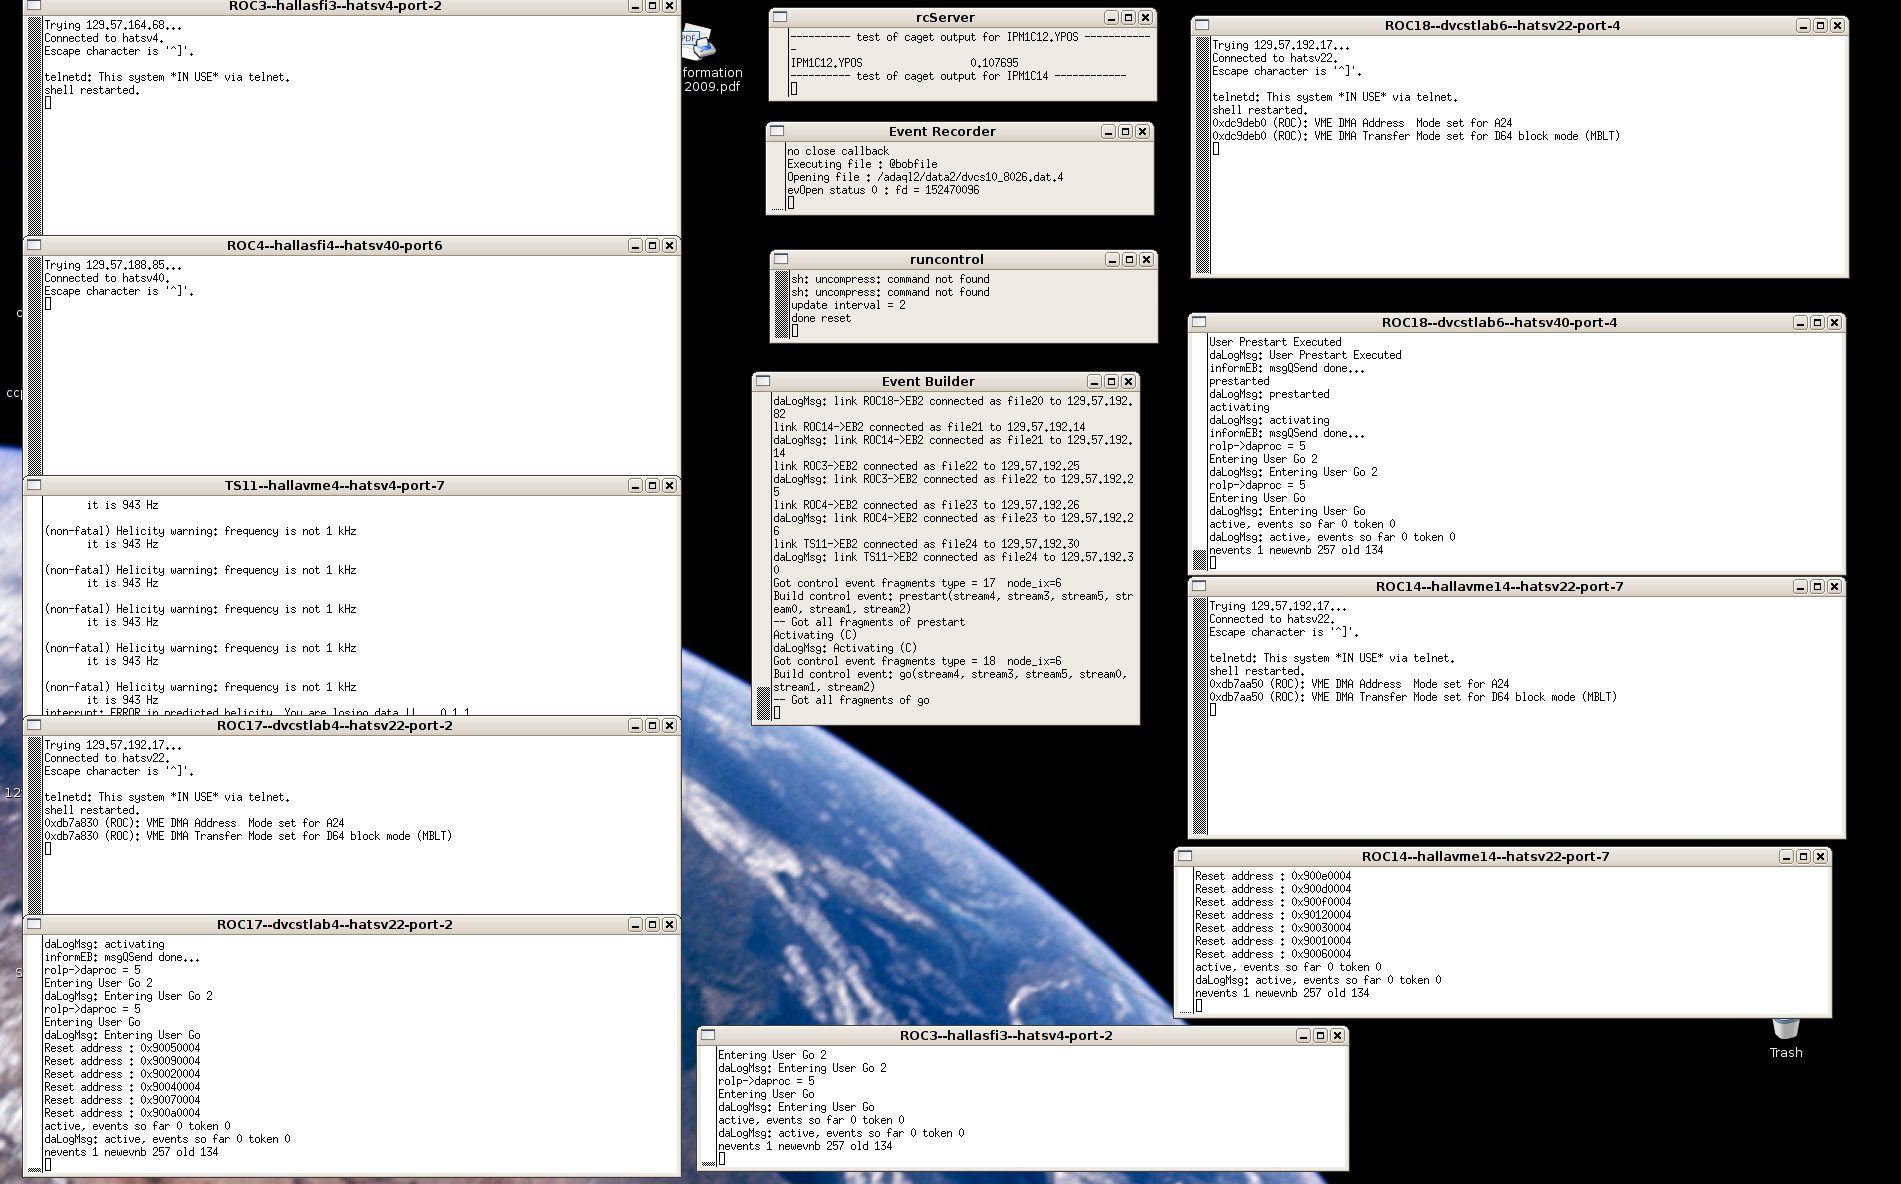The image size is (1901, 1184).
Task: Minimize the TS11--hallavme4 window
Action: click(x=635, y=485)
